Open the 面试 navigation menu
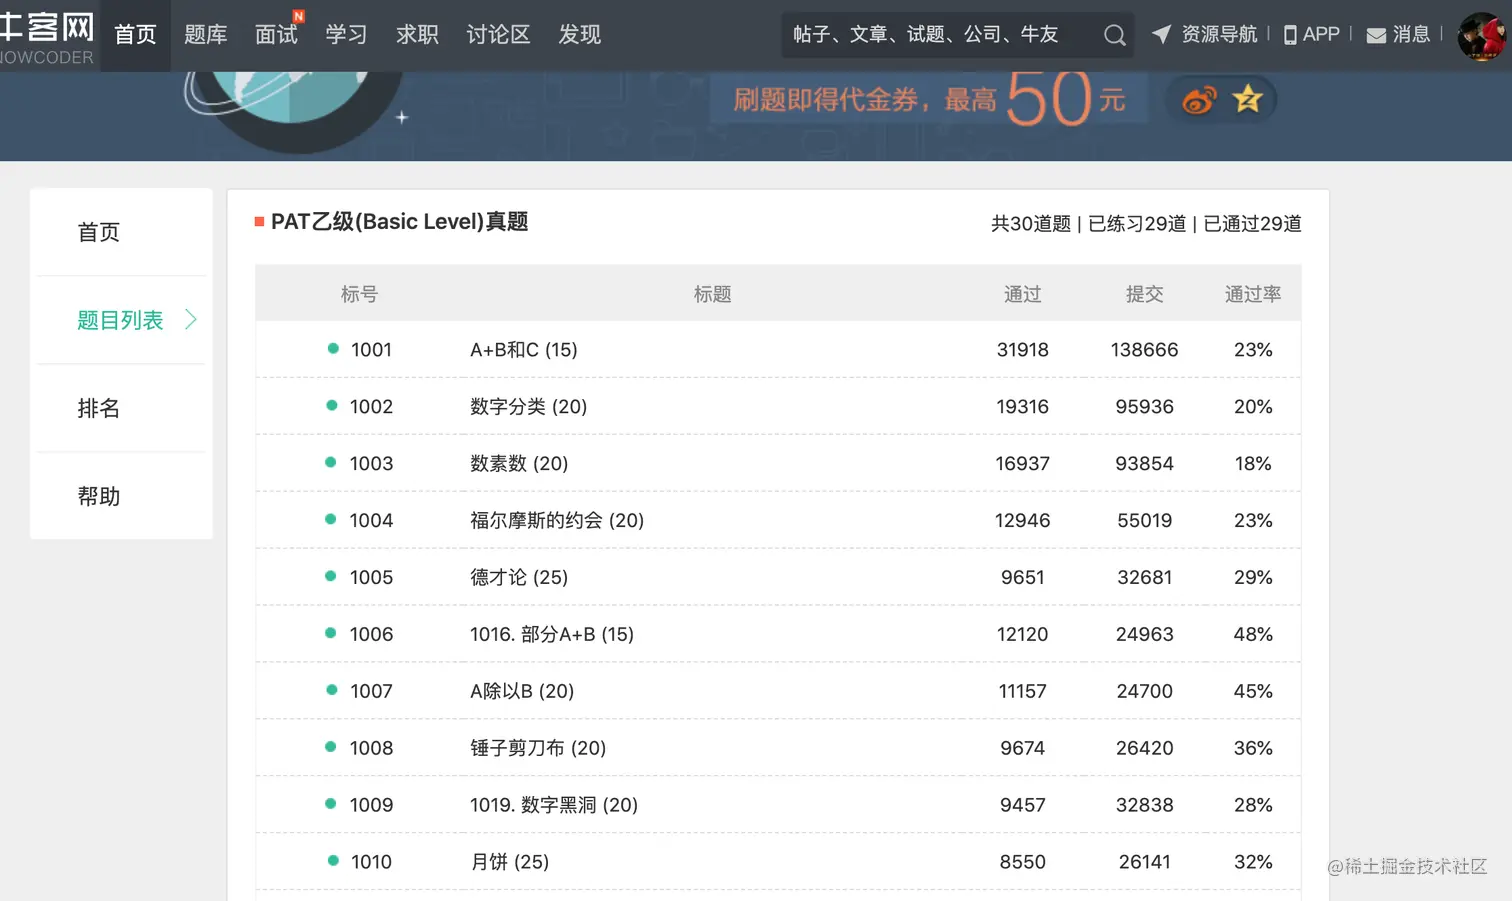Viewport: 1512px width, 901px height. (276, 35)
